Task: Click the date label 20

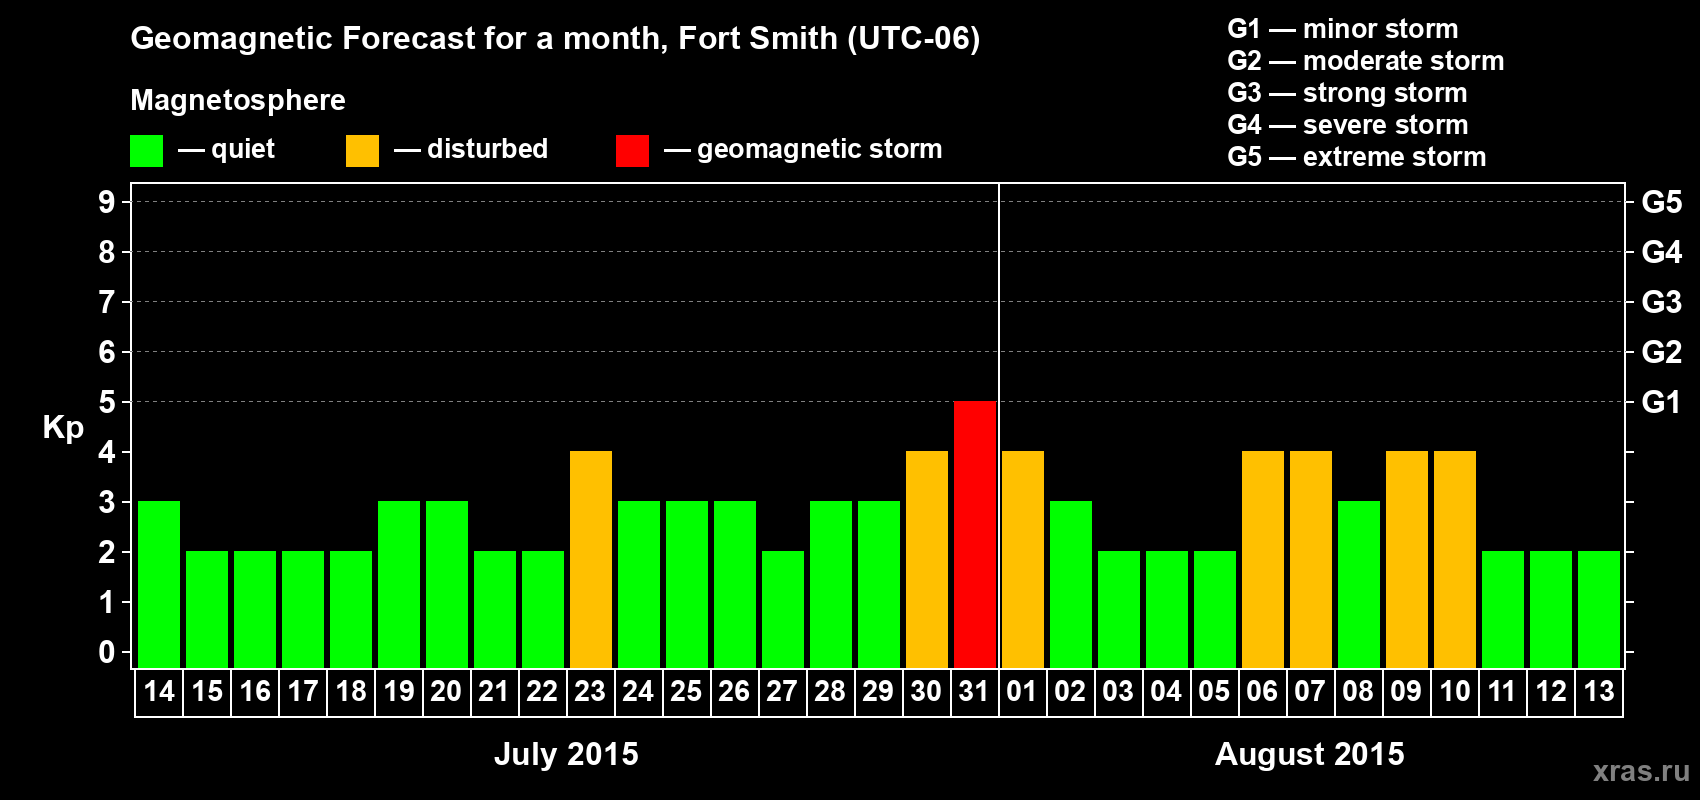Action: [446, 691]
